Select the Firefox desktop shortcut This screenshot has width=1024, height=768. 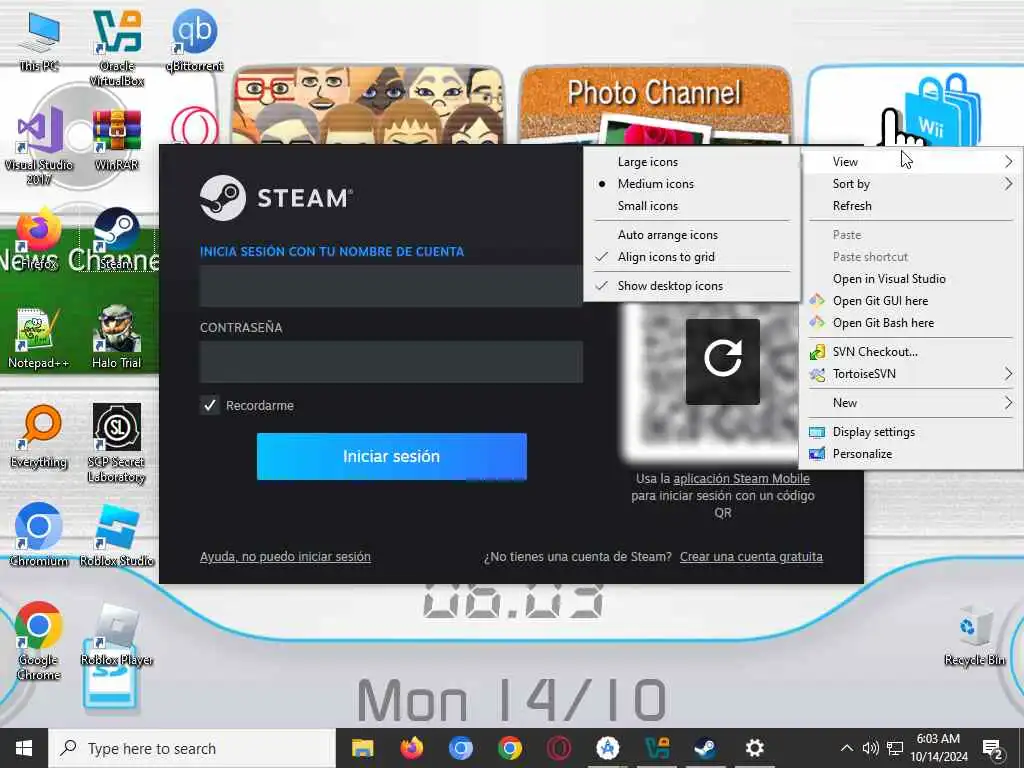point(39,239)
